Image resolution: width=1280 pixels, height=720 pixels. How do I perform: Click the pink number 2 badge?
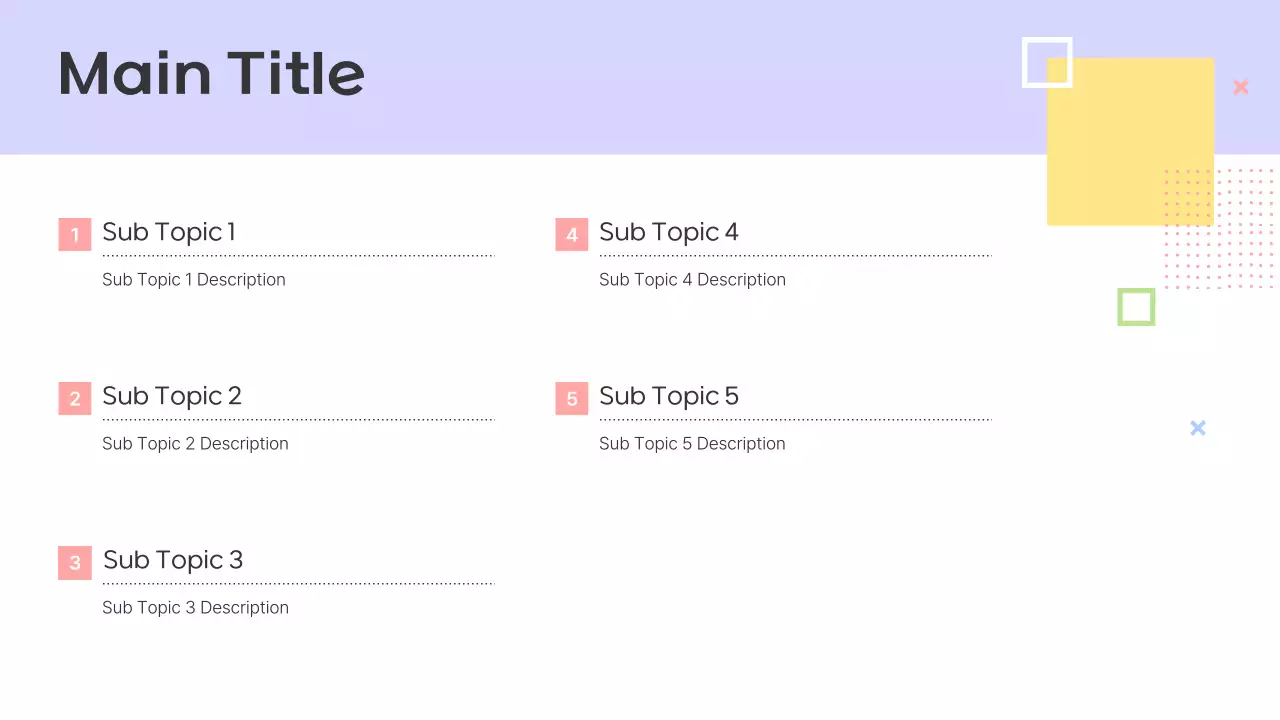click(x=75, y=399)
